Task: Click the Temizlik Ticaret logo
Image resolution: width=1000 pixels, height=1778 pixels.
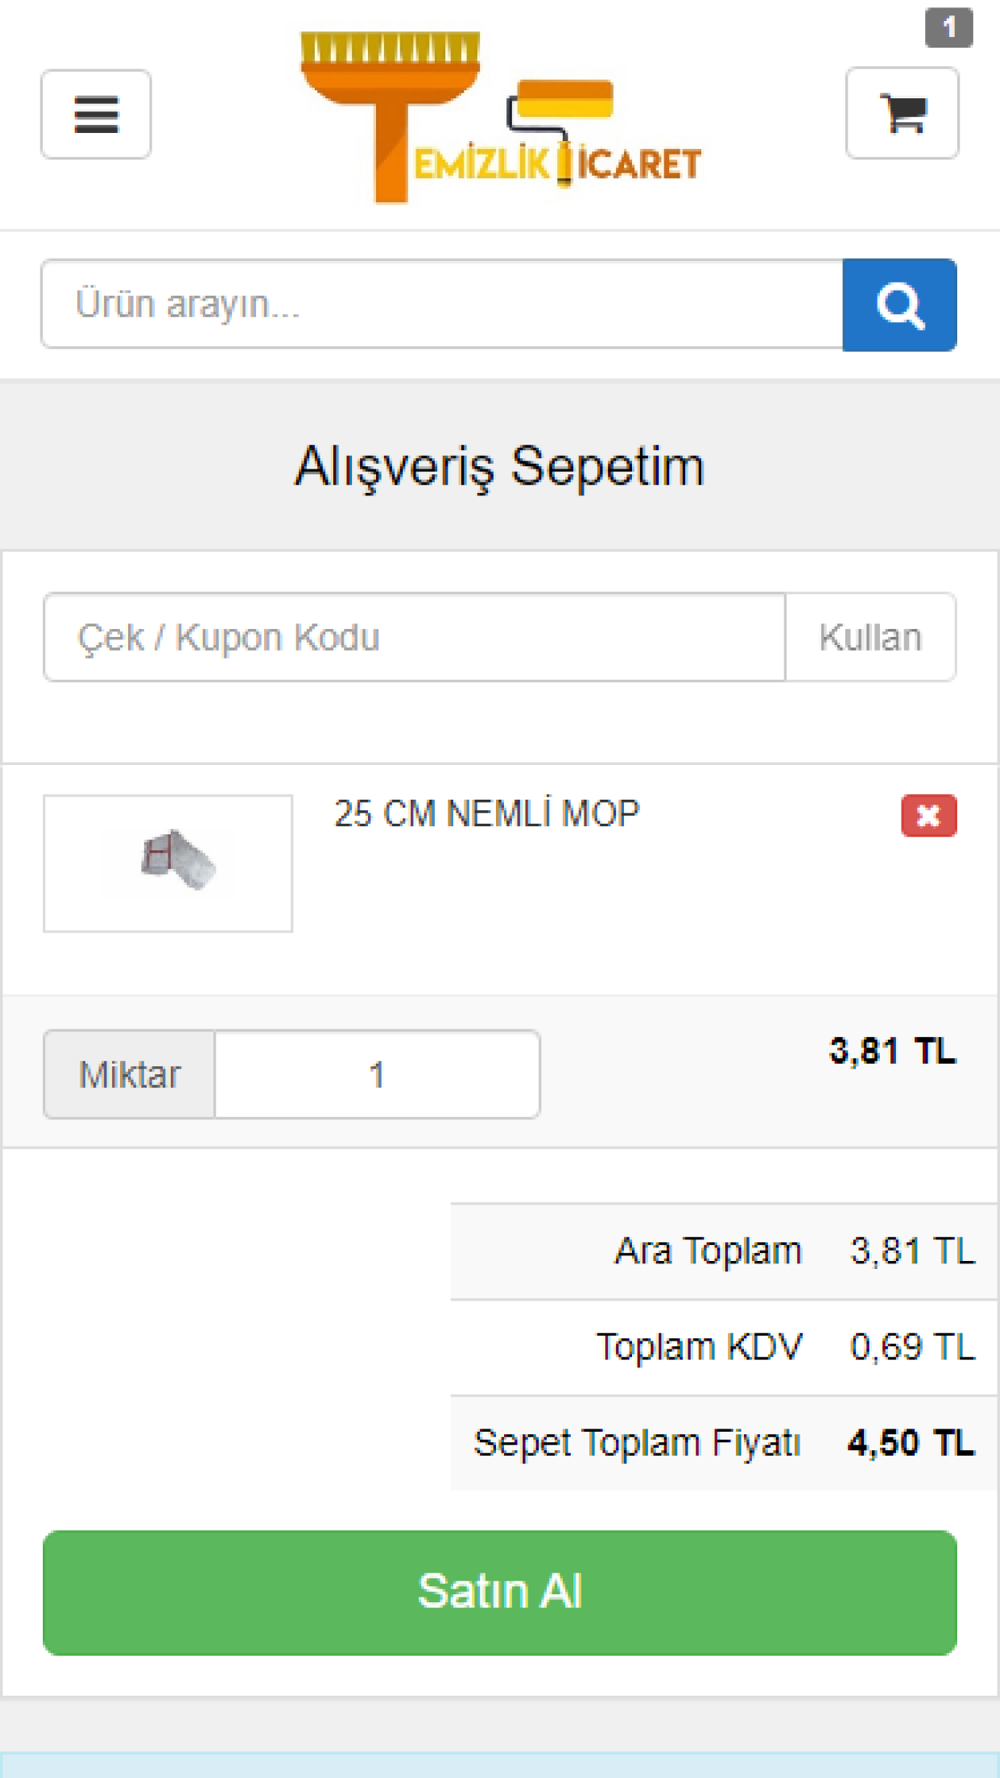Action: 500,118
